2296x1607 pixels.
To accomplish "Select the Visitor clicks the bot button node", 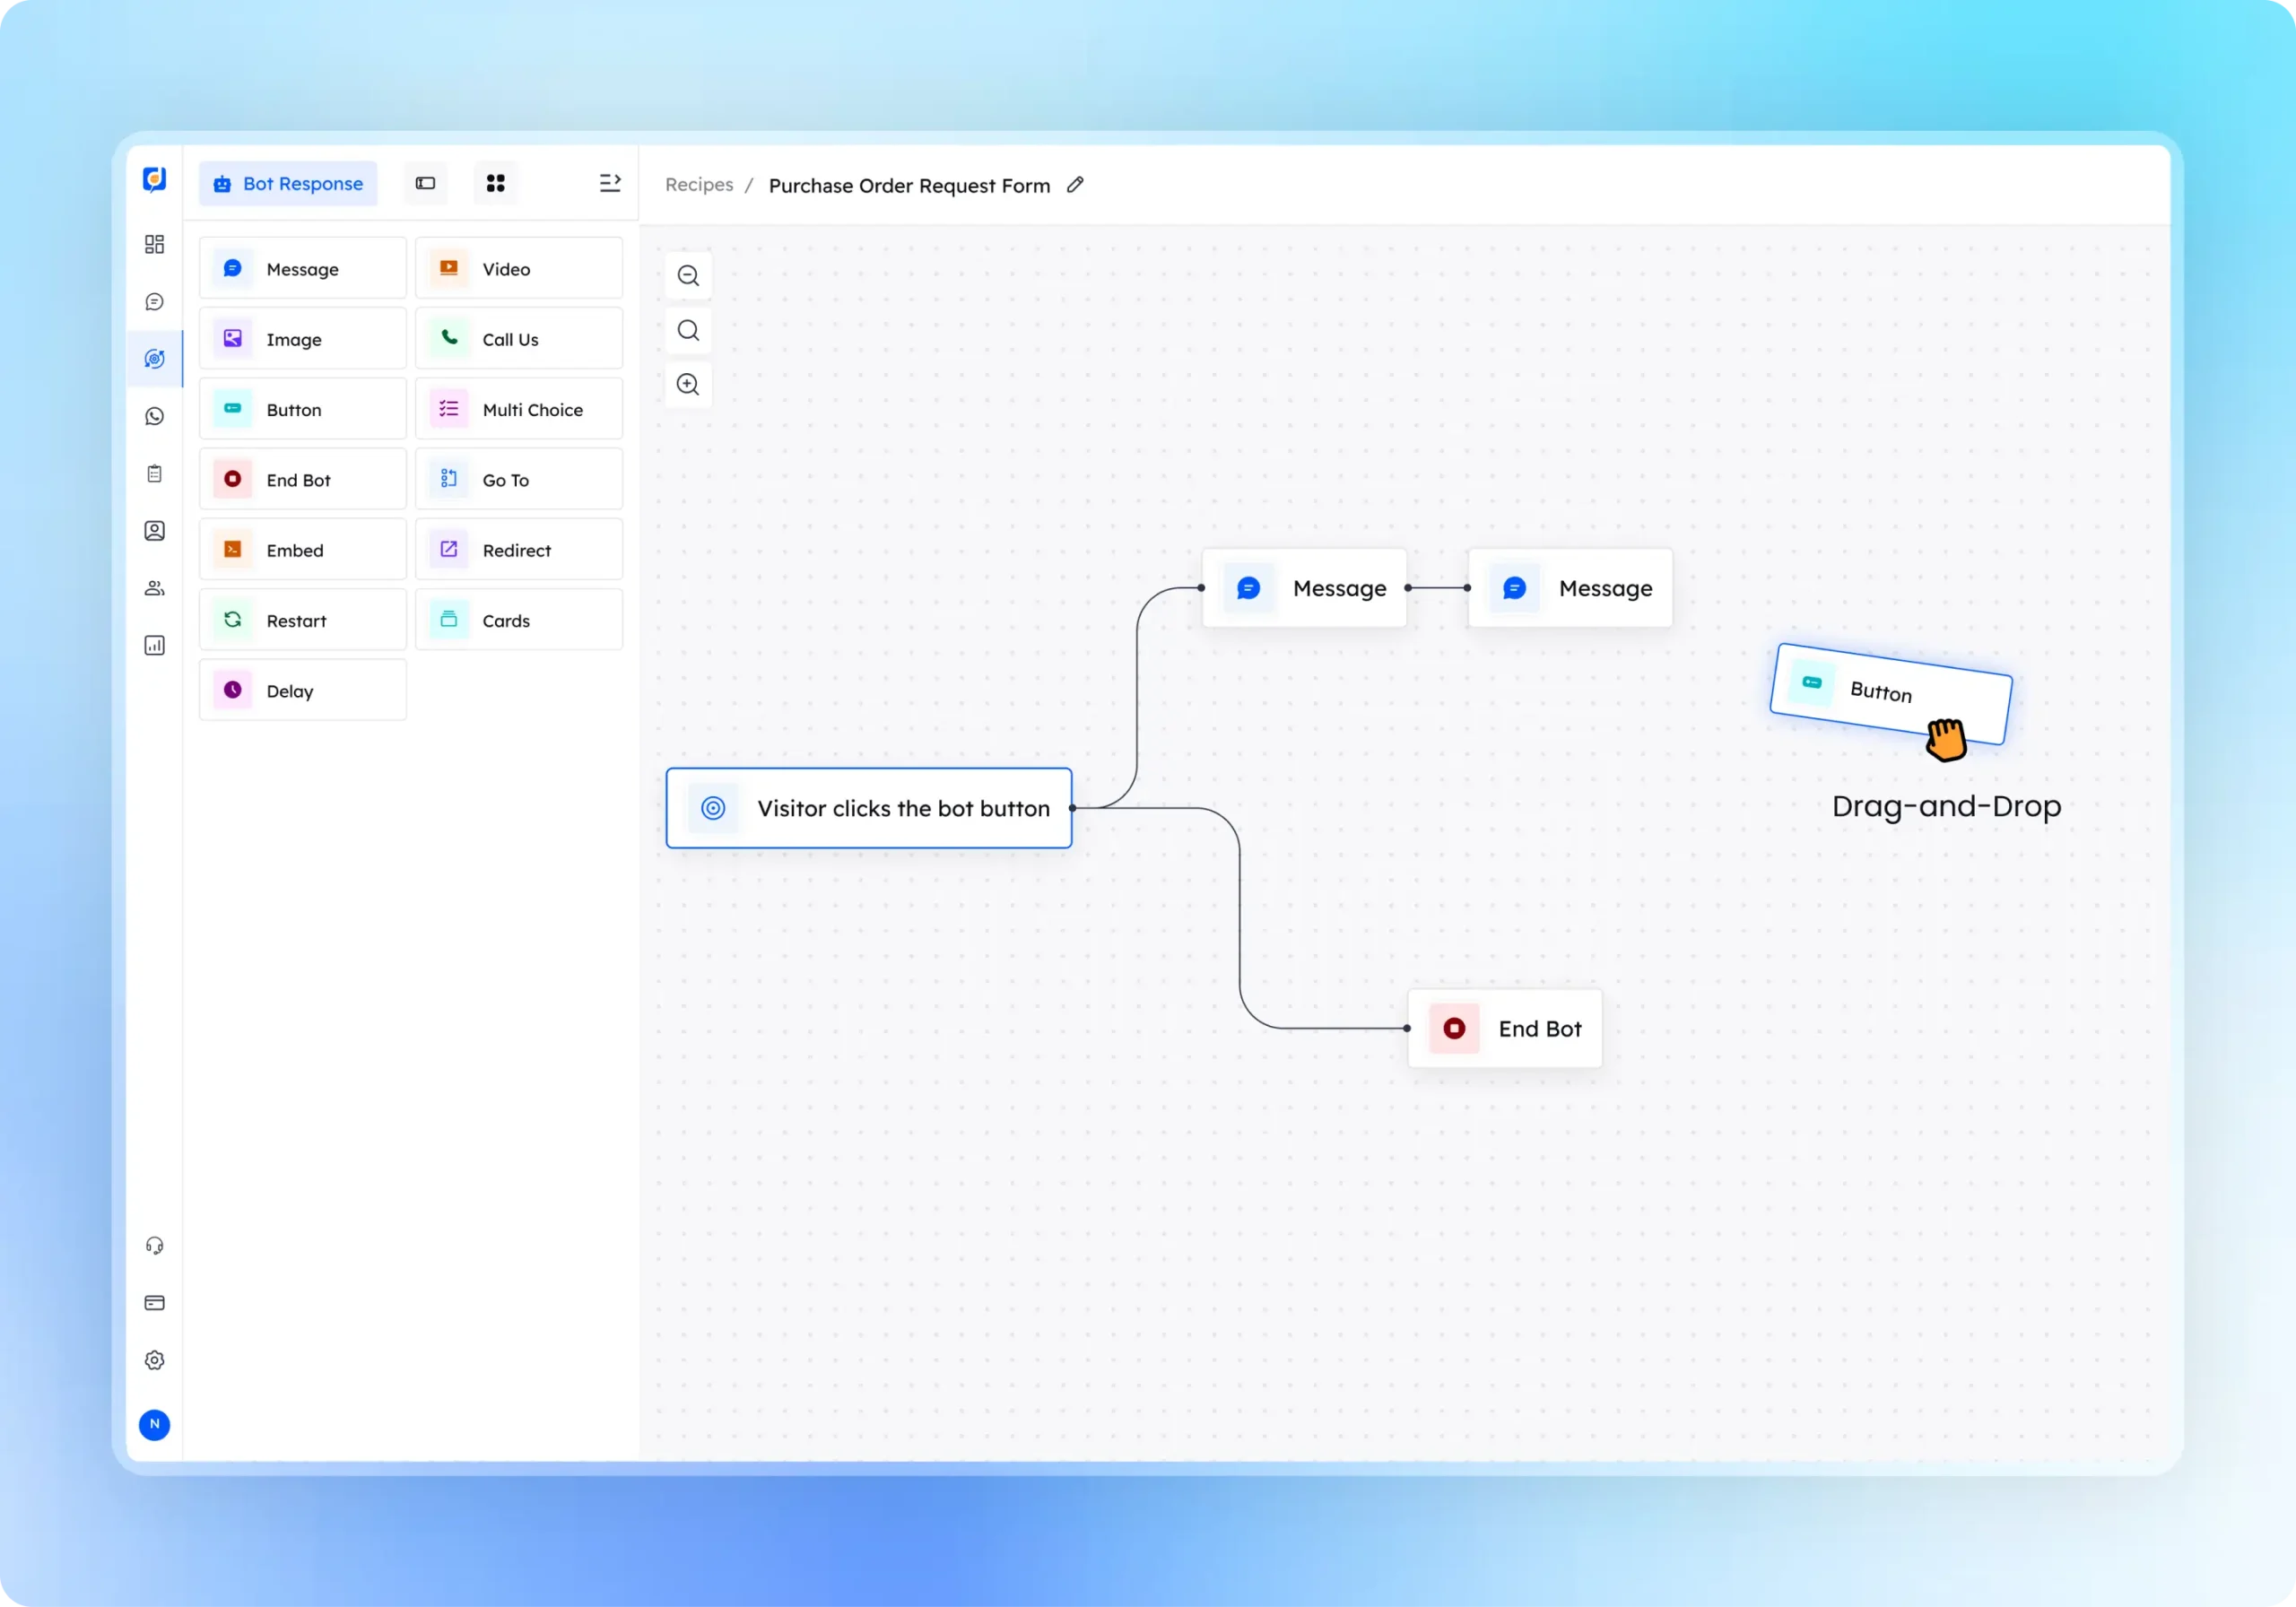I will tap(869, 808).
